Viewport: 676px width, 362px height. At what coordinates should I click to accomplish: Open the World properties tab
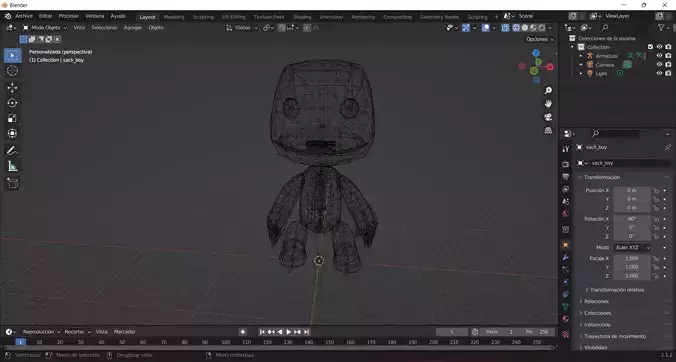tap(566, 213)
